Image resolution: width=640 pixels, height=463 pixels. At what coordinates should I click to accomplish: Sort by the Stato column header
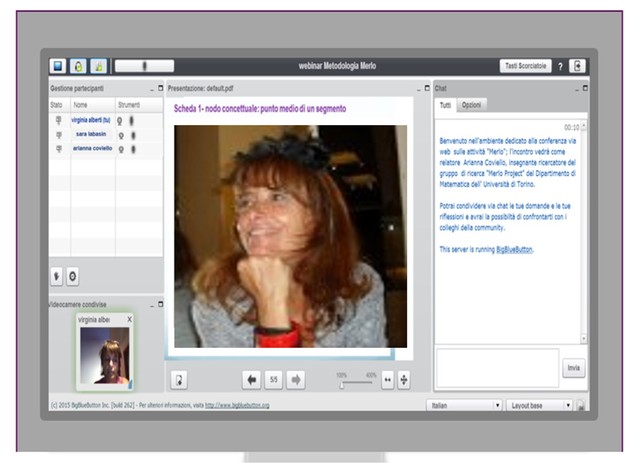[x=56, y=105]
